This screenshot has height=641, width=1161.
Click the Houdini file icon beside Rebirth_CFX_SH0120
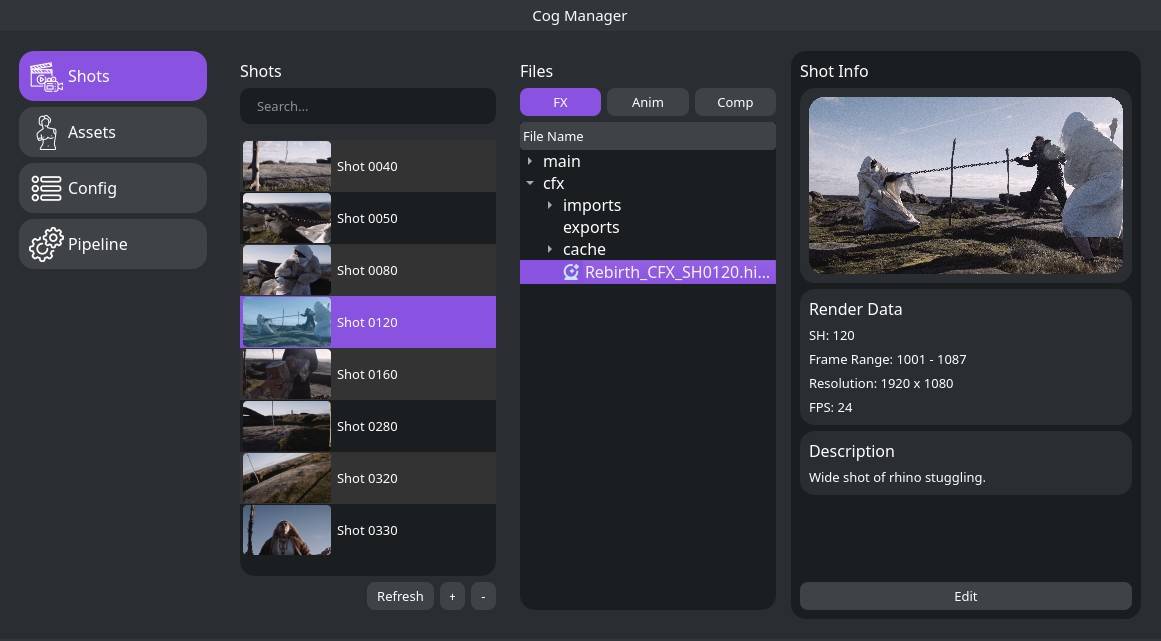(571, 272)
